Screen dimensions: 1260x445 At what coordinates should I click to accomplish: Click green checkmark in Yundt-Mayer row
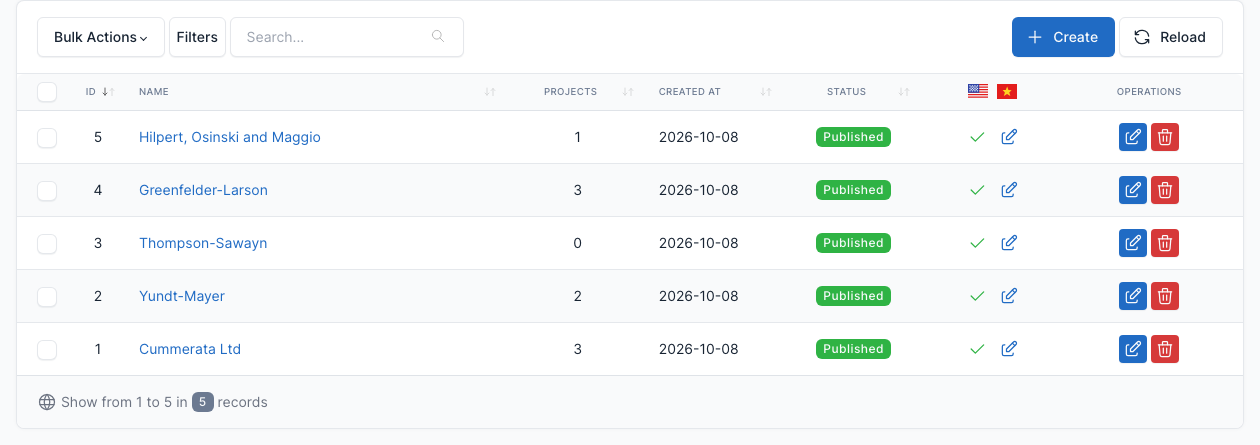coord(978,296)
